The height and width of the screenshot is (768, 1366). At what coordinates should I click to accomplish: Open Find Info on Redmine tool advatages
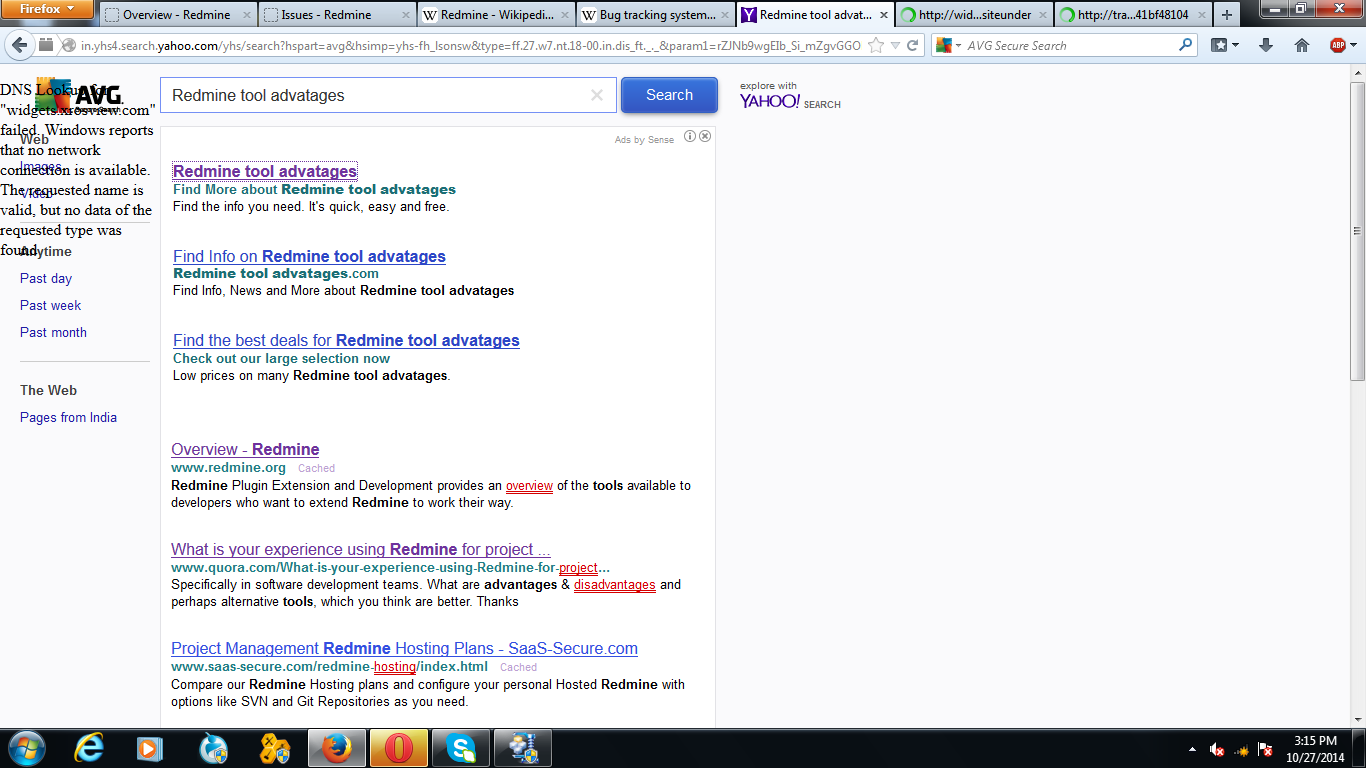309,256
